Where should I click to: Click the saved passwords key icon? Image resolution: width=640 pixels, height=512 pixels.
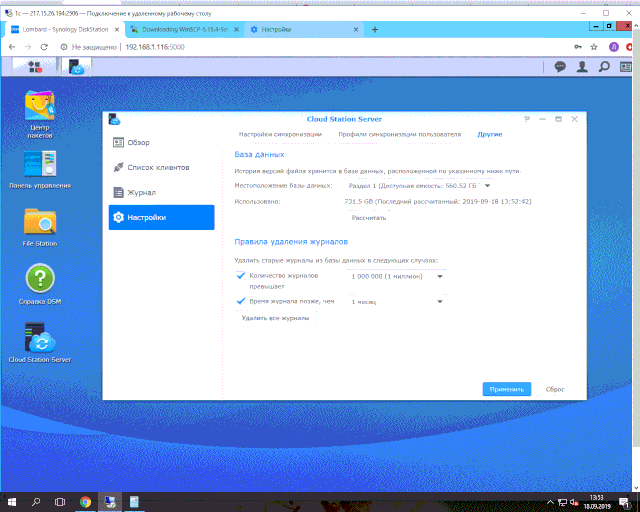pyautogui.click(x=578, y=47)
